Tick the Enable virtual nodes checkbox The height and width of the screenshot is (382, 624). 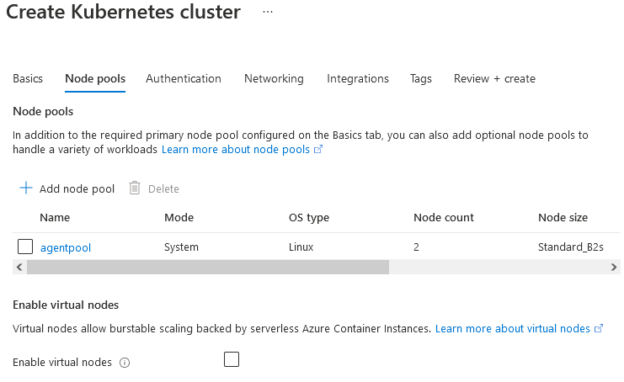231,359
